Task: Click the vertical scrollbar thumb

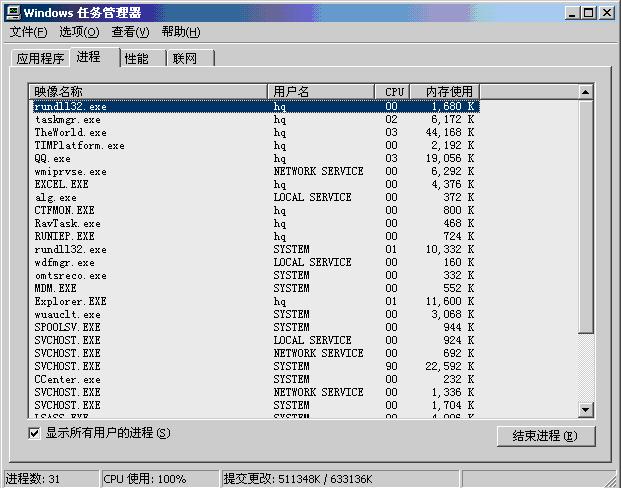Action: pos(585,217)
